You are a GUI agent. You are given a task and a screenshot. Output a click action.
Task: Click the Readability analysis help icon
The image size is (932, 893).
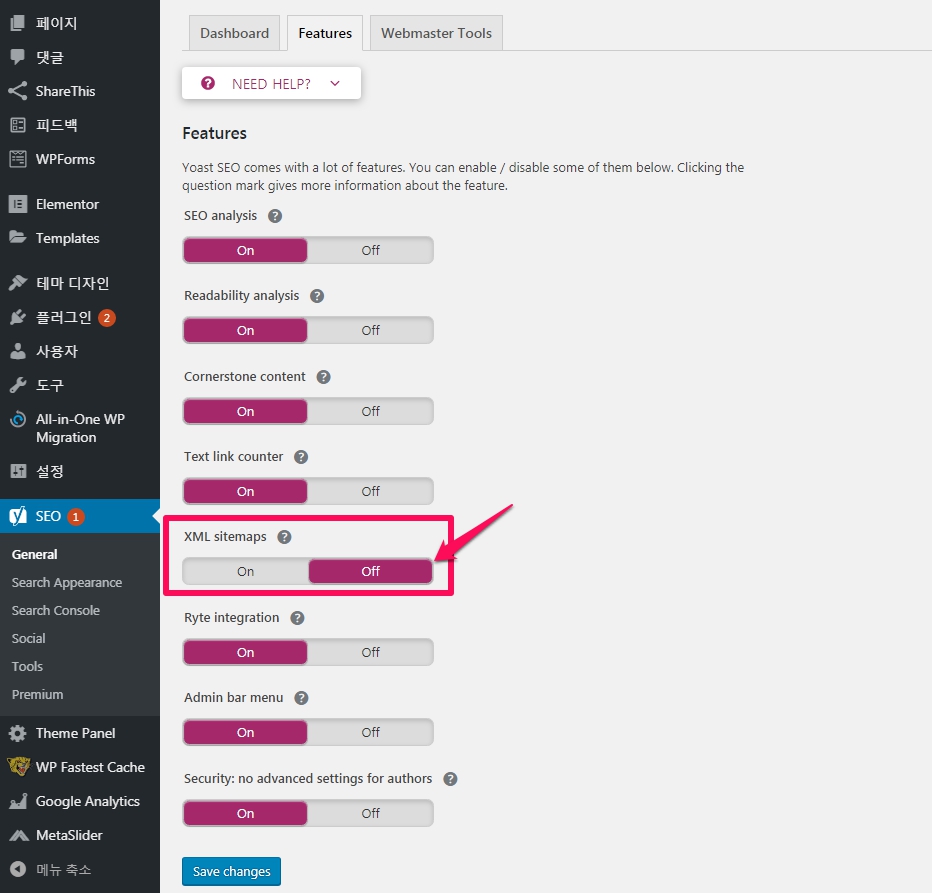(317, 296)
